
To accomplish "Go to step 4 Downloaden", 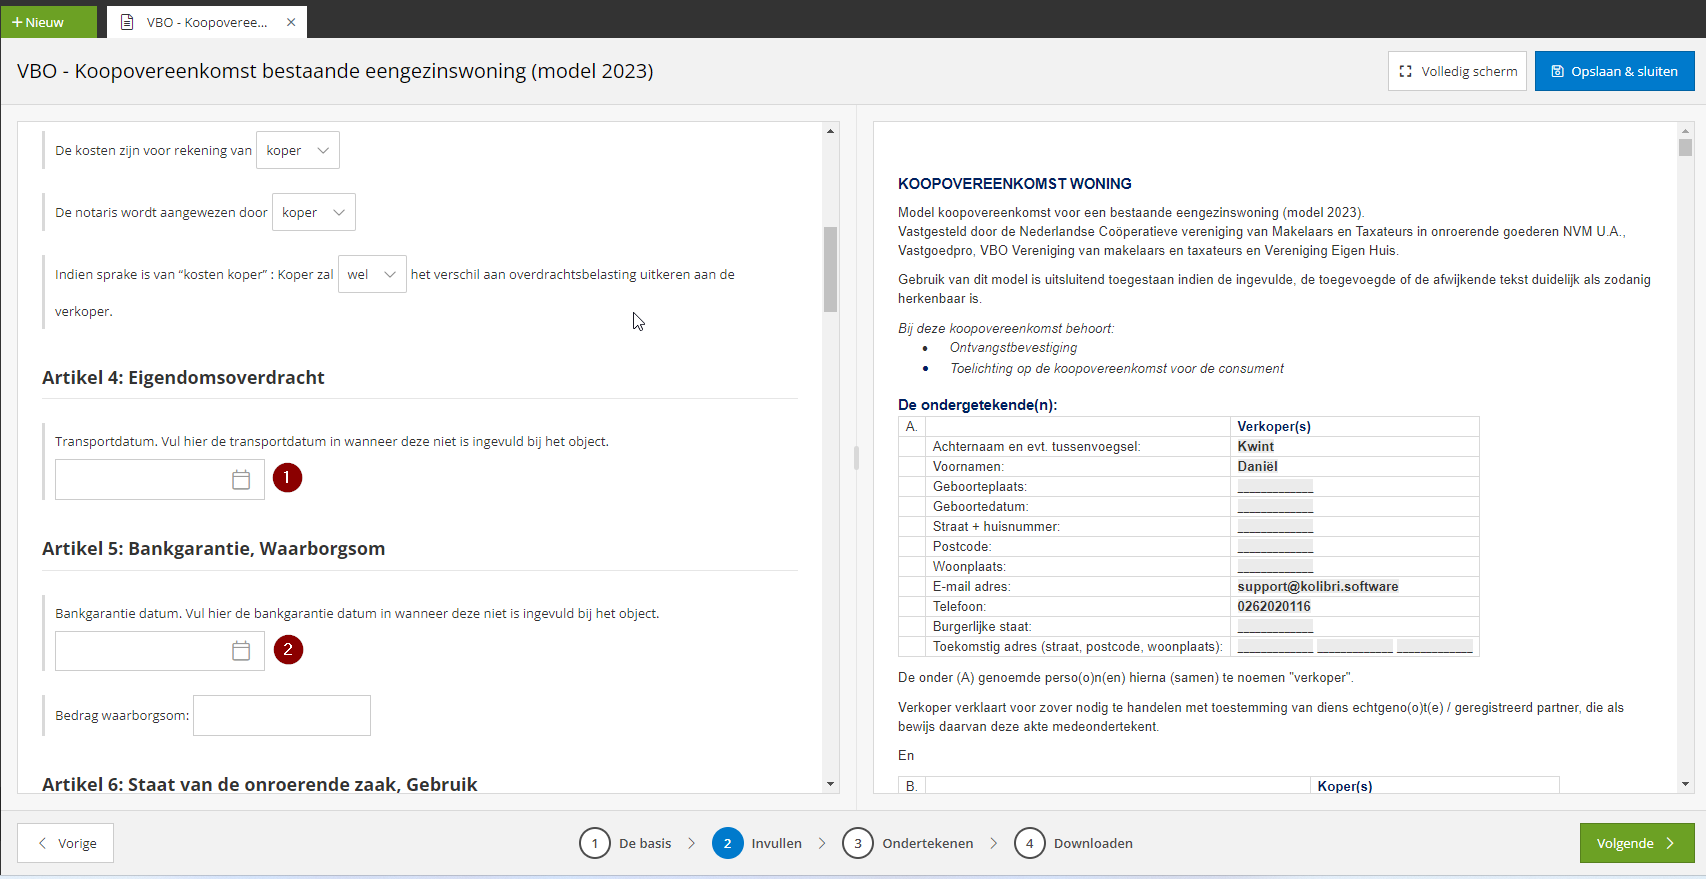I will 1074,843.
